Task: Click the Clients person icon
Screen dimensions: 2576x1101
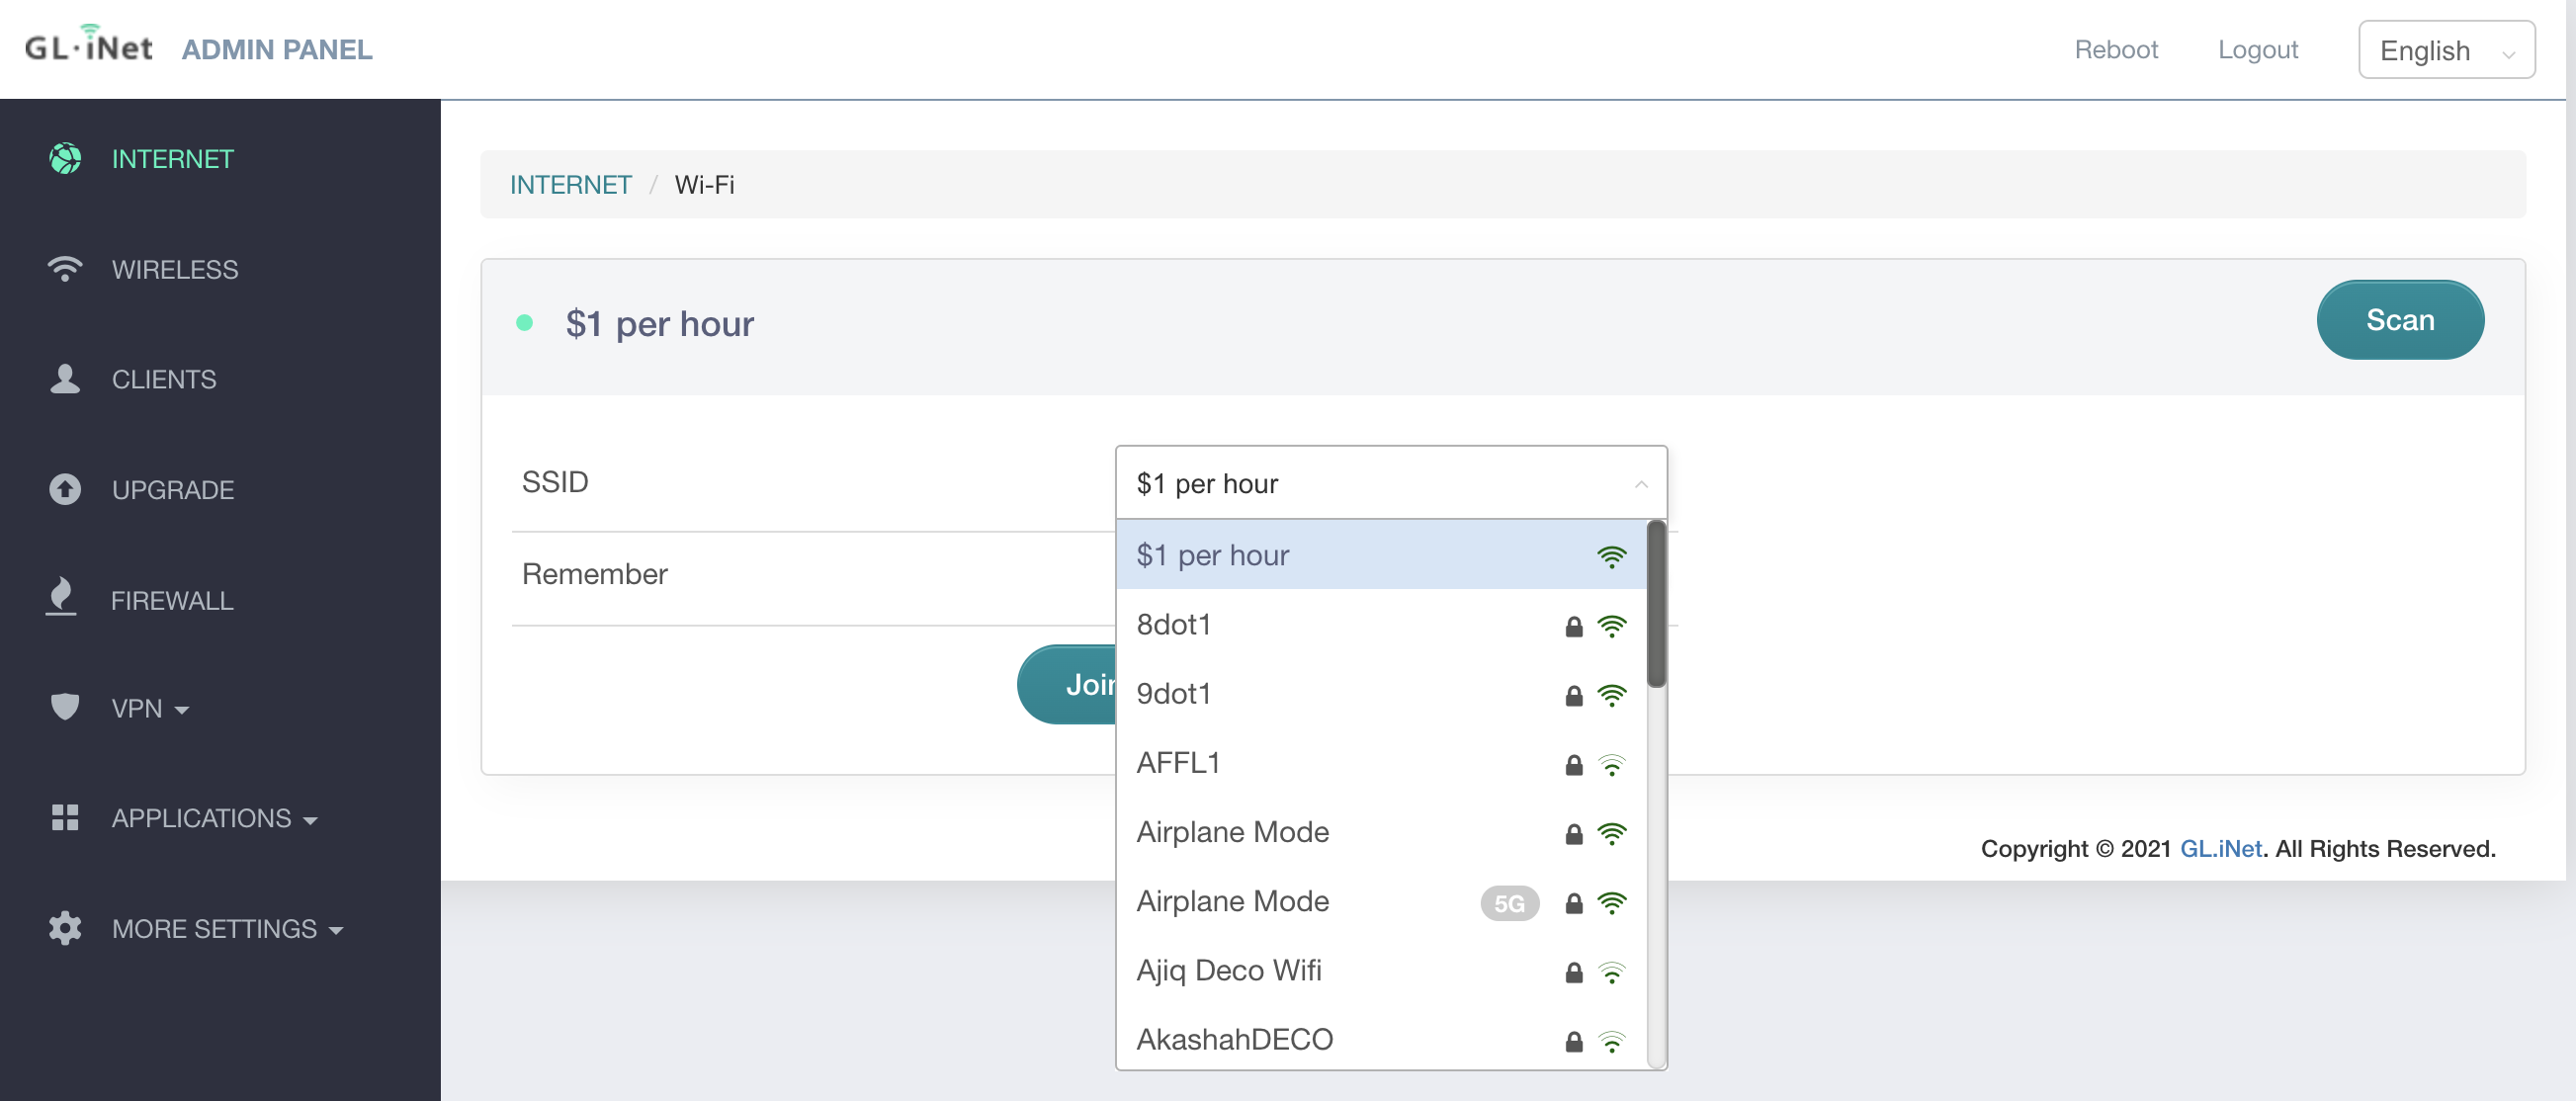Action: click(x=65, y=379)
